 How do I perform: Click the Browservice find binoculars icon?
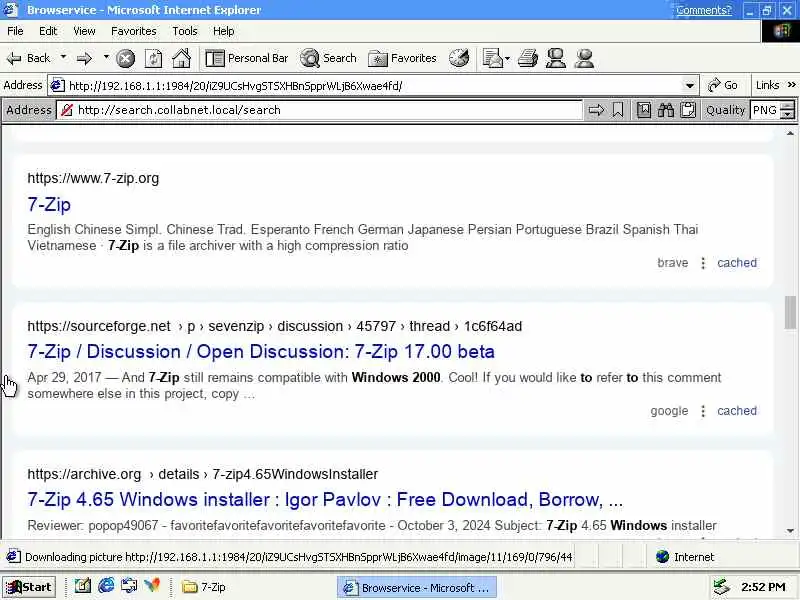[x=666, y=110]
